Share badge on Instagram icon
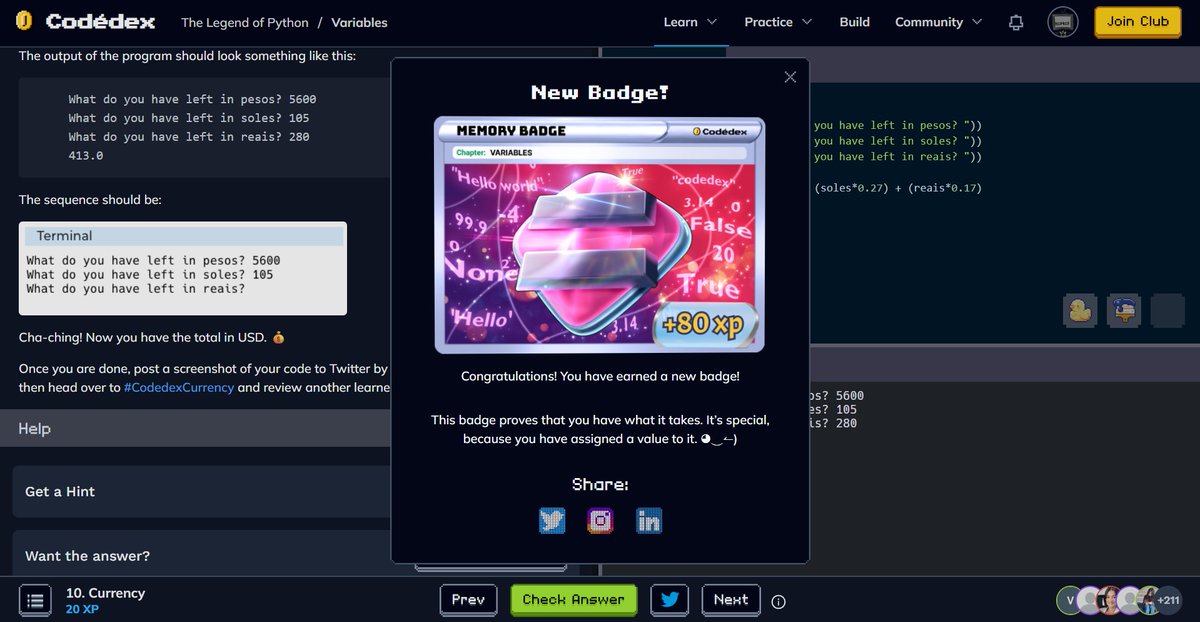This screenshot has width=1200, height=622. 600,521
